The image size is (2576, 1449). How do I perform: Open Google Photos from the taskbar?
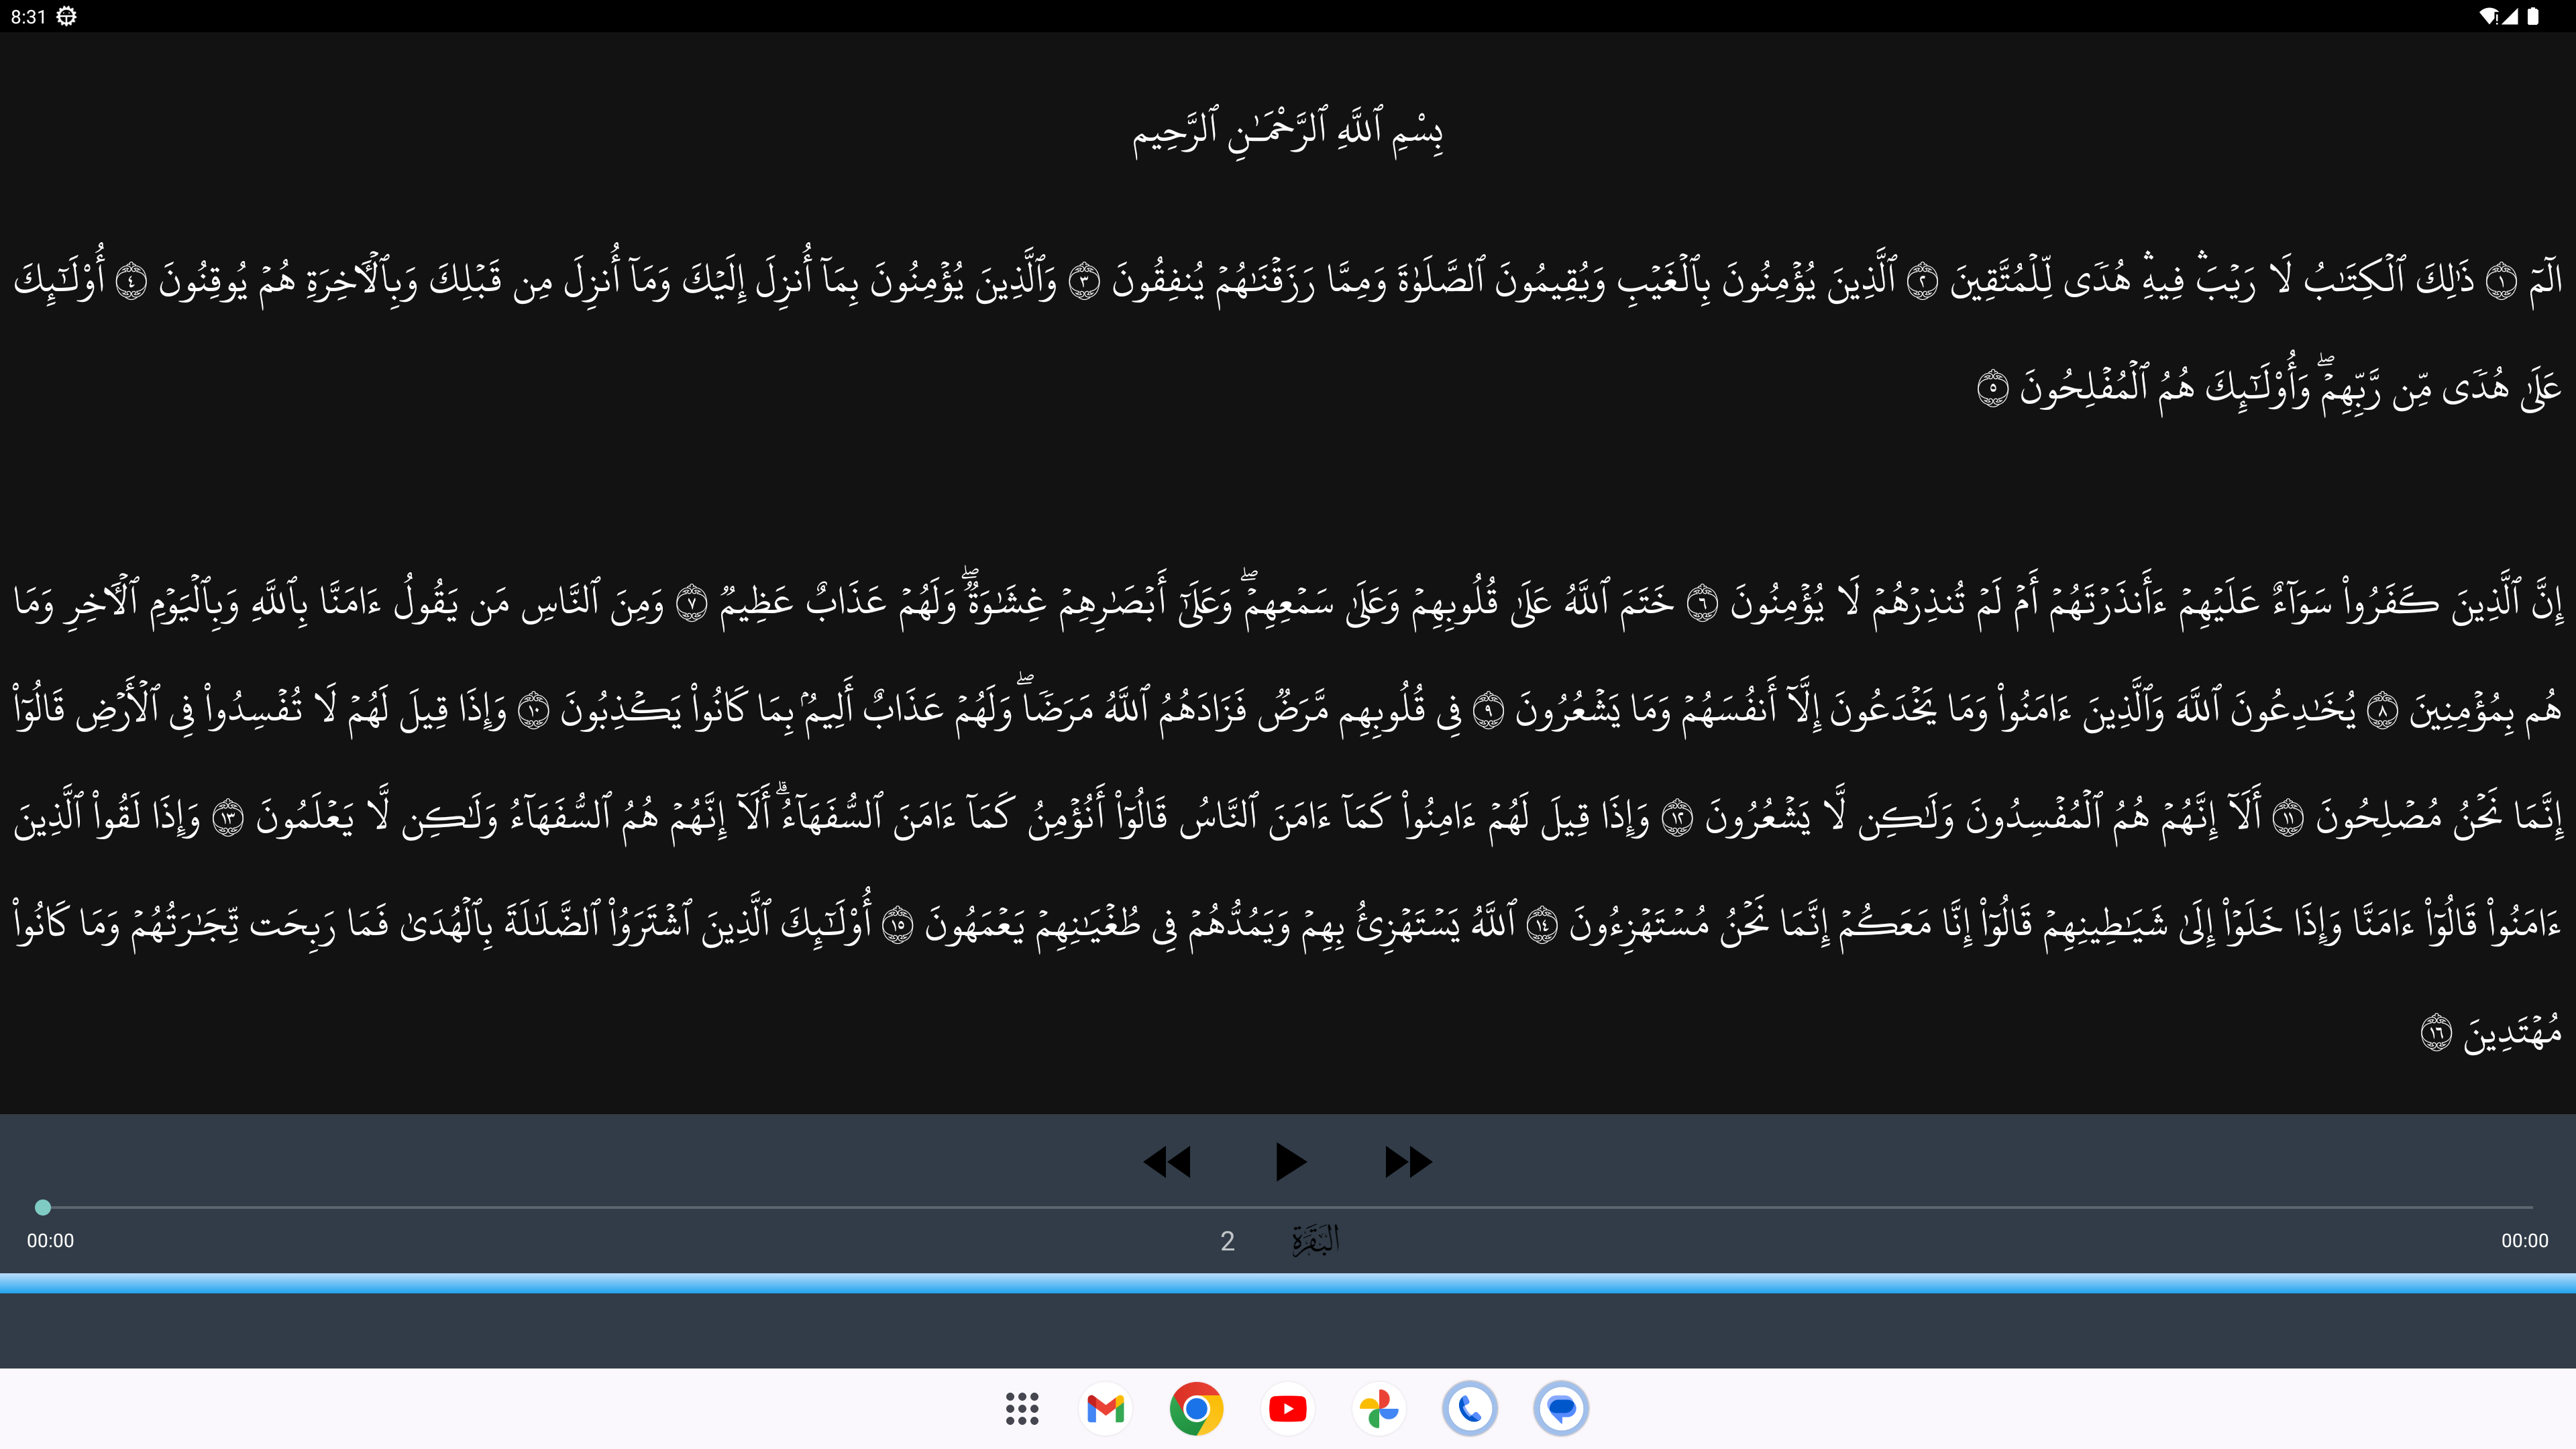(1379, 1409)
